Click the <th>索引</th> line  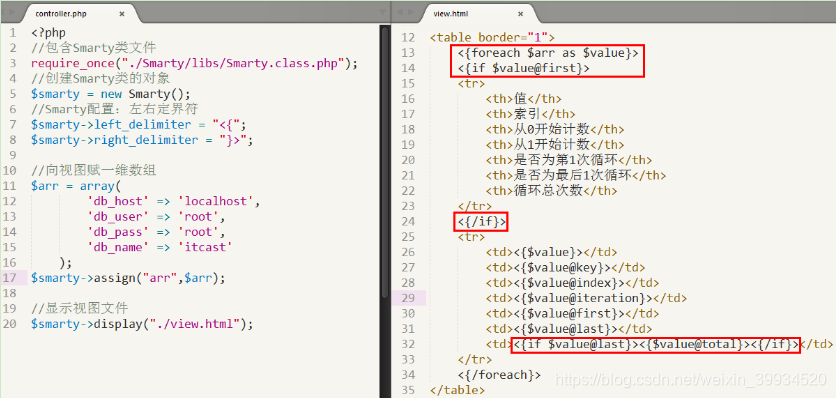click(530, 114)
